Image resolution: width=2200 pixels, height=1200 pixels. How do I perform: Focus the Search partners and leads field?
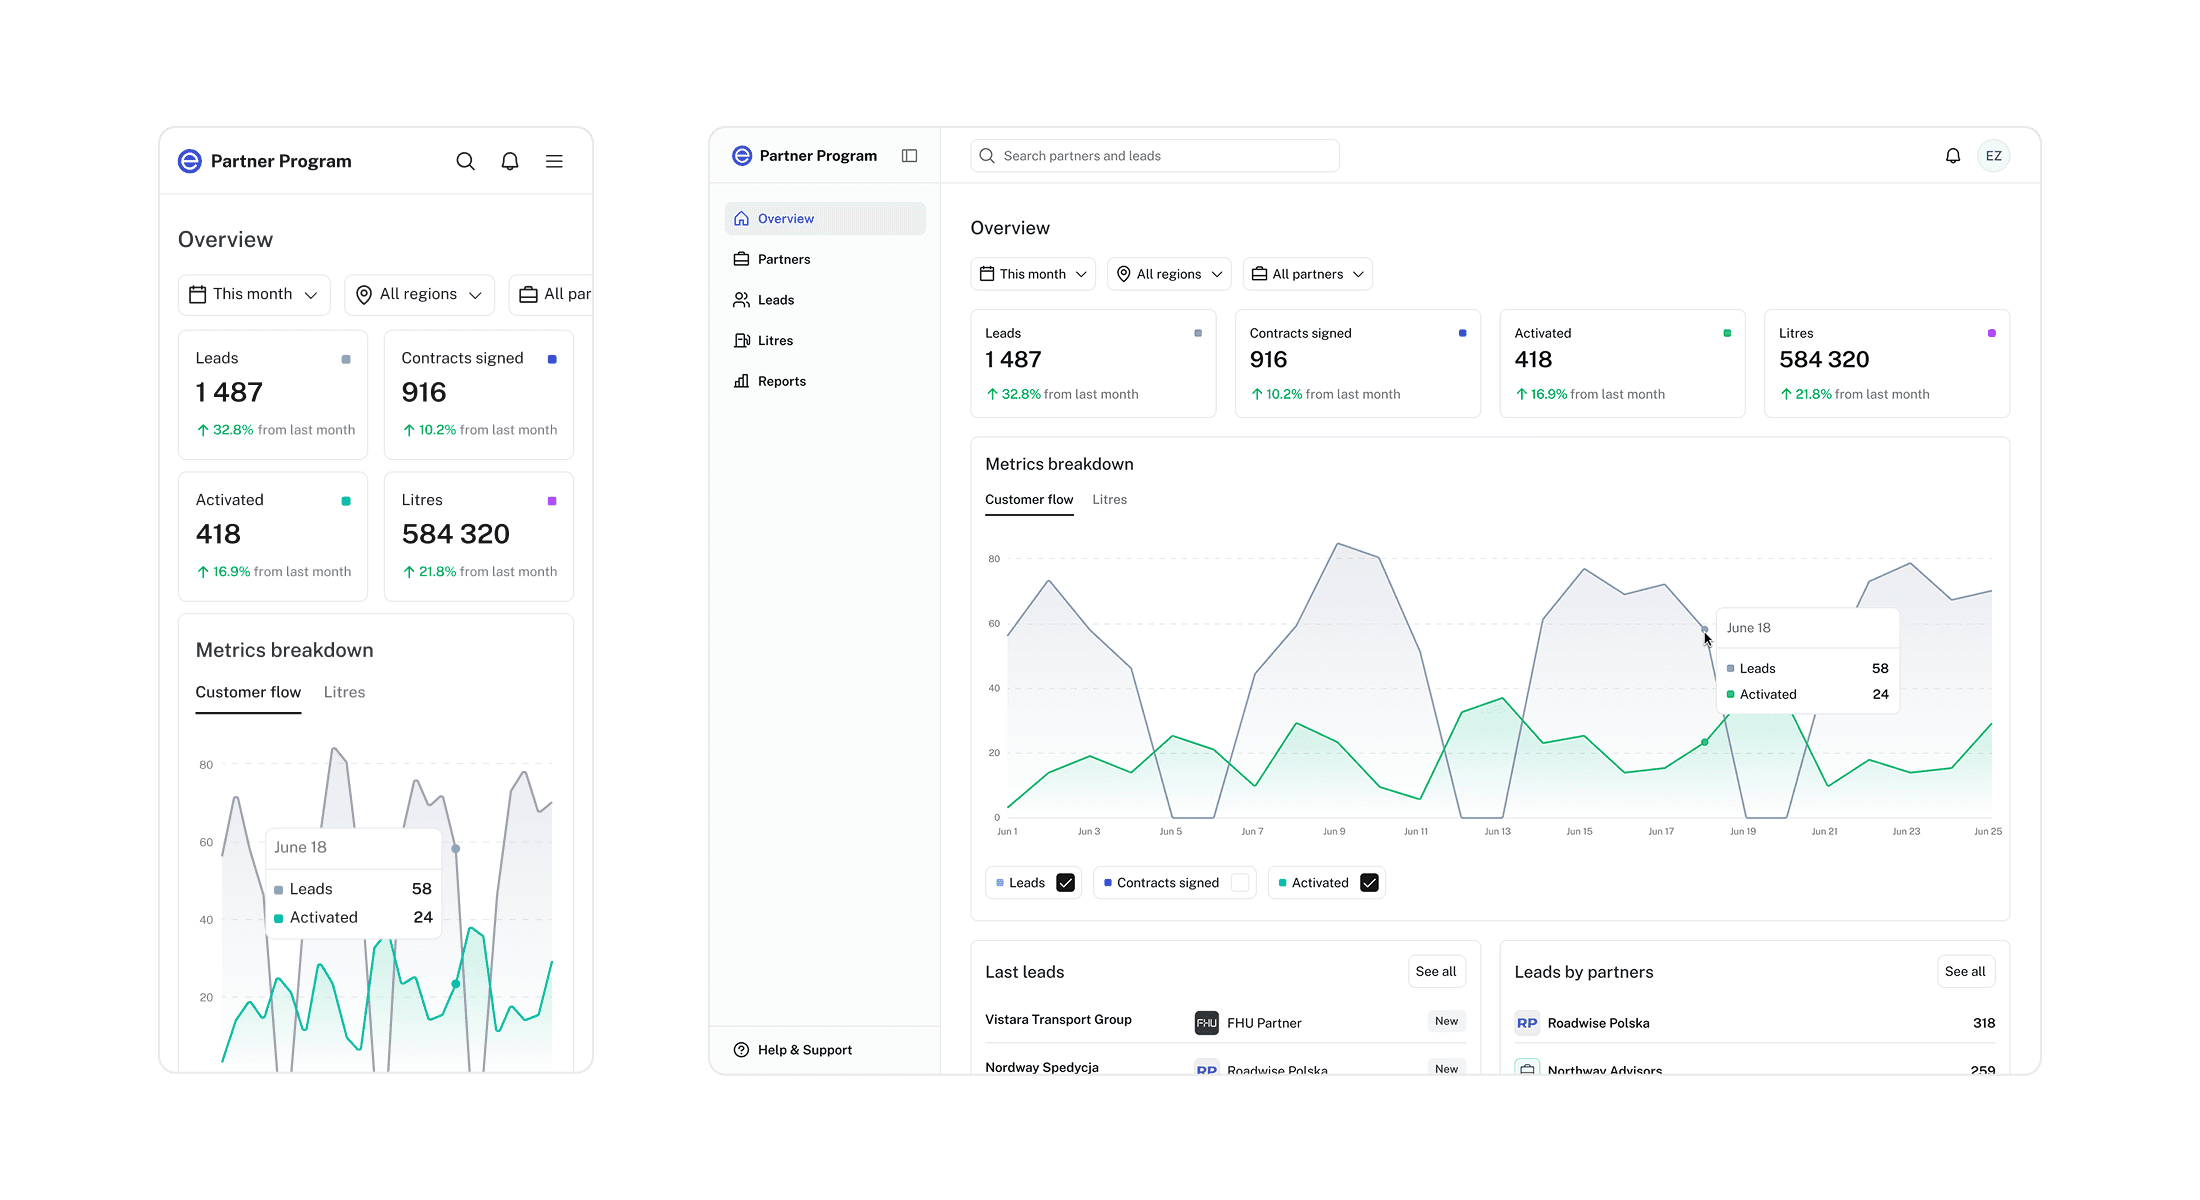pyautogui.click(x=1155, y=156)
